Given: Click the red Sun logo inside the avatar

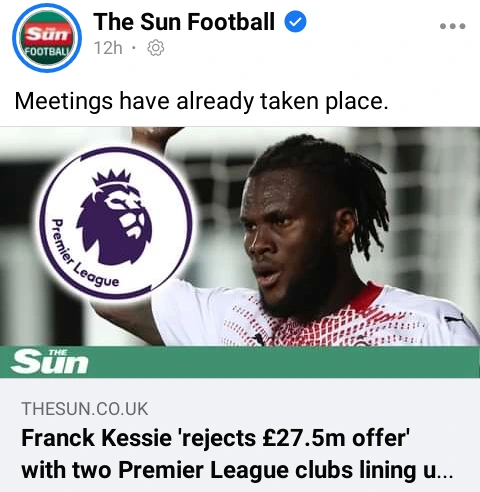Looking at the screenshot, I should tap(47, 35).
